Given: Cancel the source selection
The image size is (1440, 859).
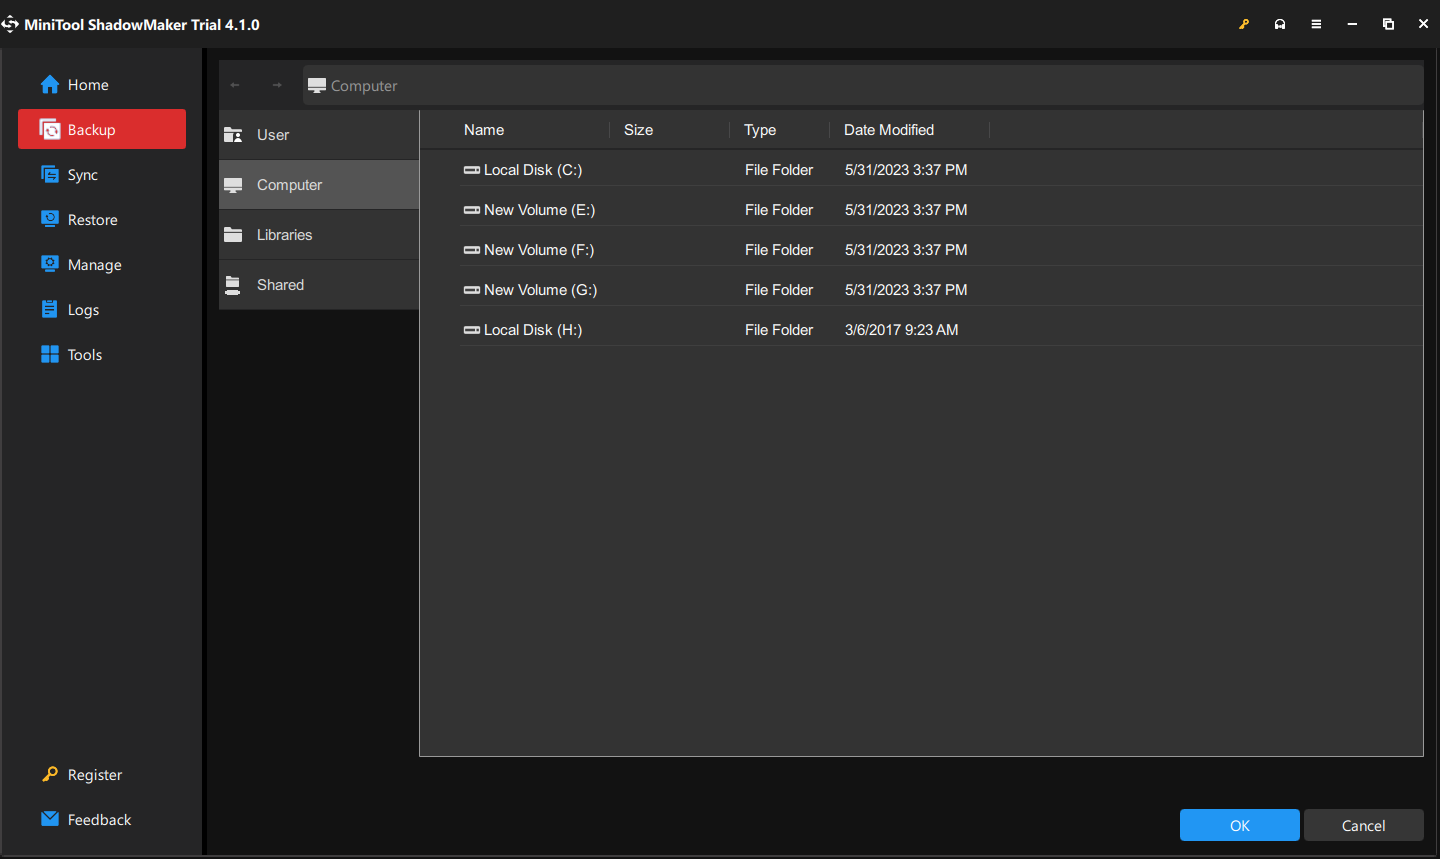Looking at the screenshot, I should click(1363, 825).
